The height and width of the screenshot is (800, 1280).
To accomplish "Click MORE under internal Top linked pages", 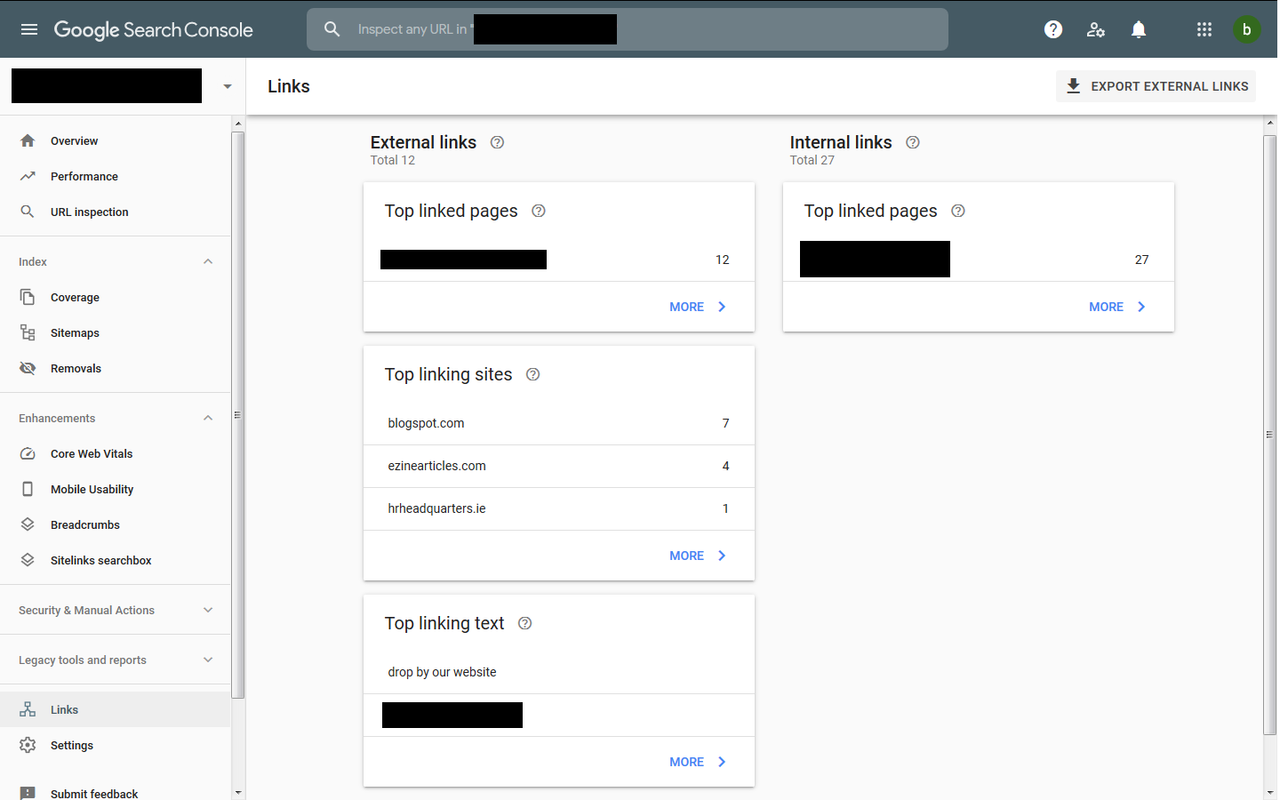I will pos(1117,307).
